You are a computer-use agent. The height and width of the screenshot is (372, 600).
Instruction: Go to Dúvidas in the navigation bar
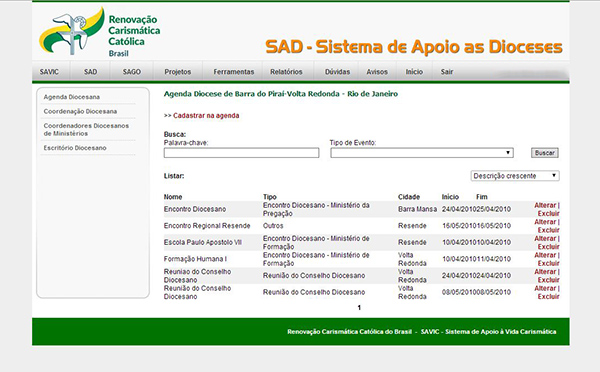coord(337,72)
